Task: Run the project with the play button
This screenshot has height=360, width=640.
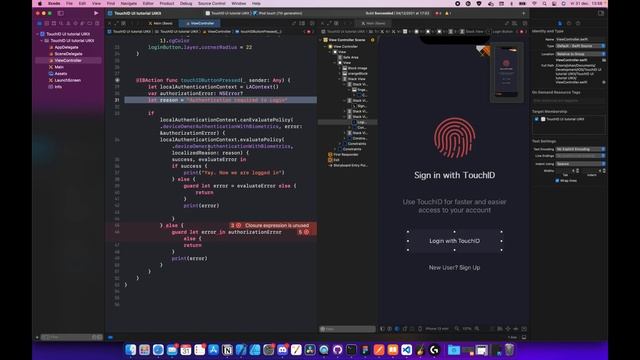Action: coord(96,13)
